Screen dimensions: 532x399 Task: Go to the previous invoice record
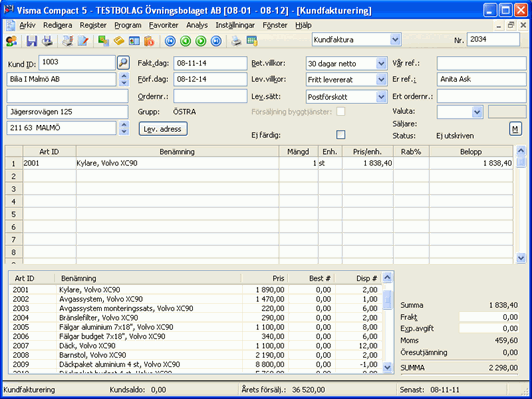(x=185, y=41)
